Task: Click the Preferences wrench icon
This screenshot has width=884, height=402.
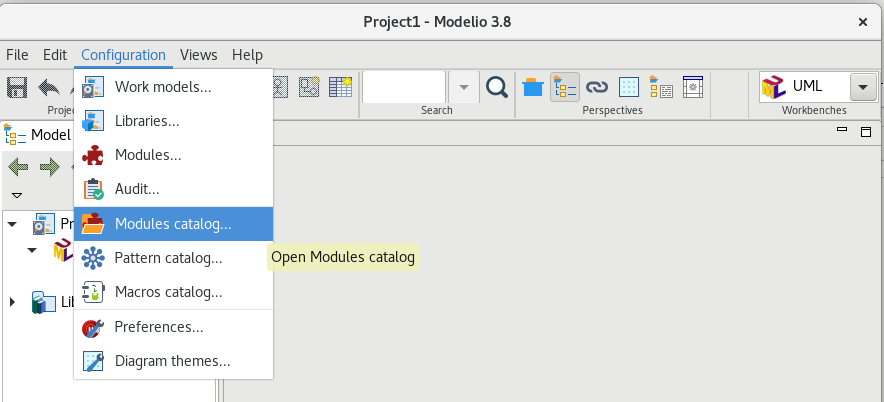Action: point(92,327)
